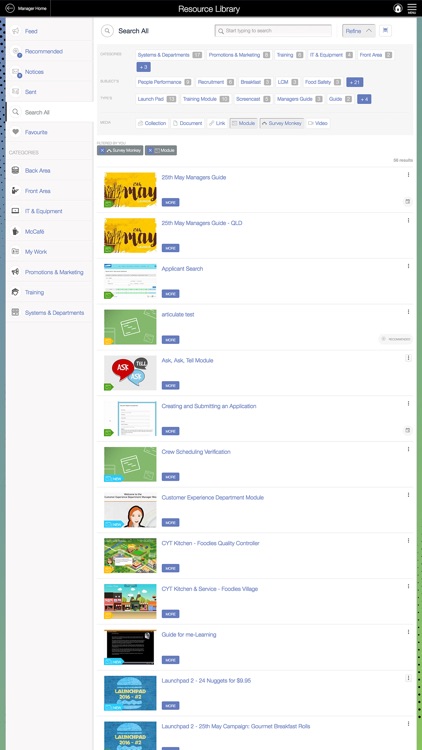Click the Front Area category icon
The height and width of the screenshot is (750, 422).
15,191
